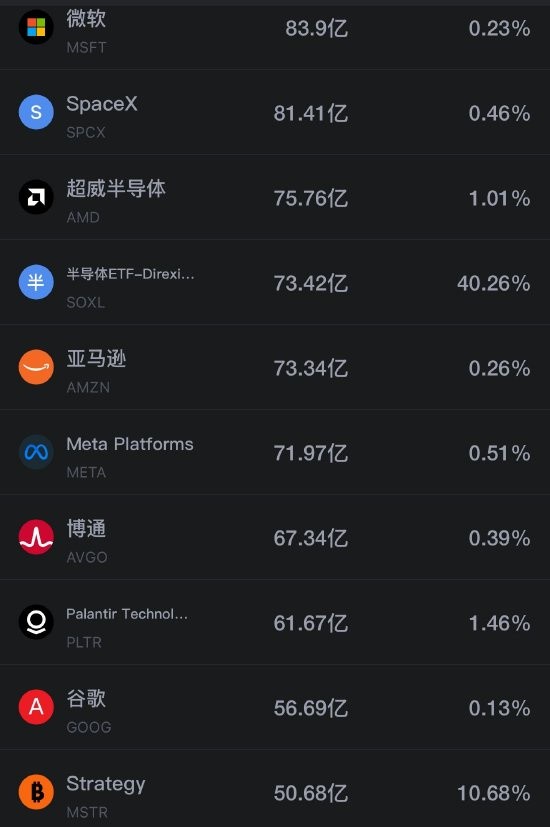
Task: Select the 40.26% value for SOXL
Action: click(494, 284)
